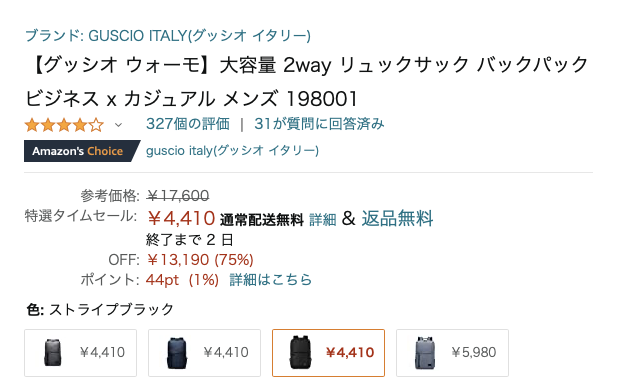
Task: Click the gray backpack thumbnail image
Action: [x=53, y=353]
